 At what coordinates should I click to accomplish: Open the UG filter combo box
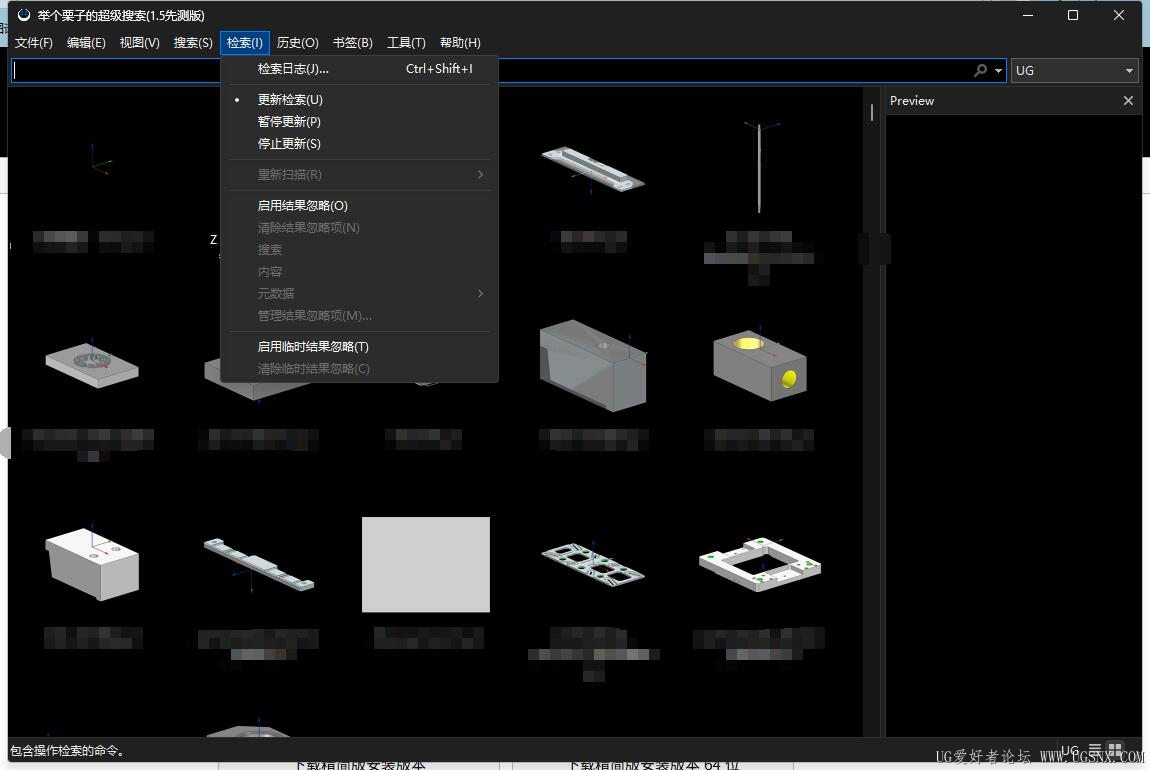(1075, 70)
